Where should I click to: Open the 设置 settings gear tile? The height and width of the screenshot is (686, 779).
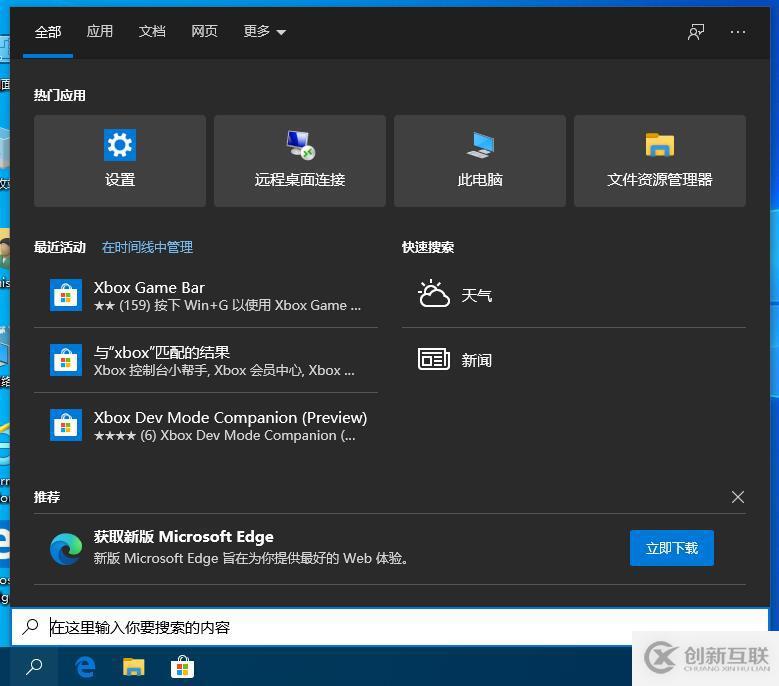[120, 160]
